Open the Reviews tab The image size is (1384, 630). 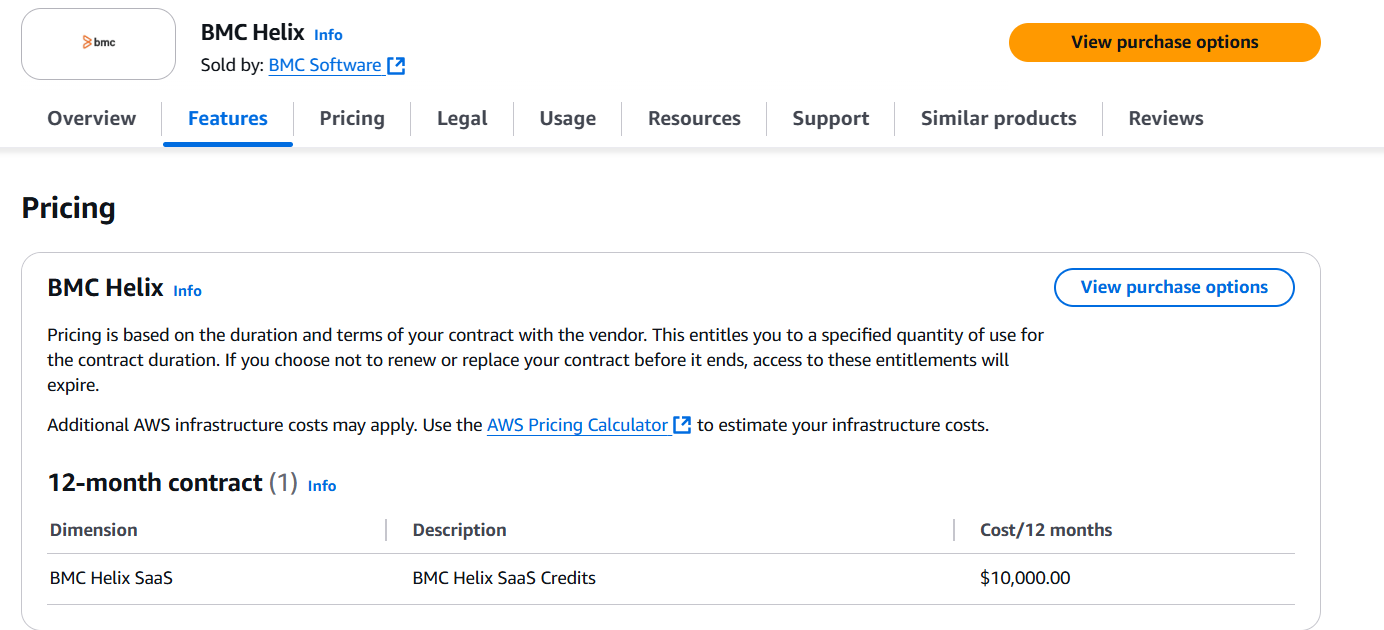(1166, 118)
